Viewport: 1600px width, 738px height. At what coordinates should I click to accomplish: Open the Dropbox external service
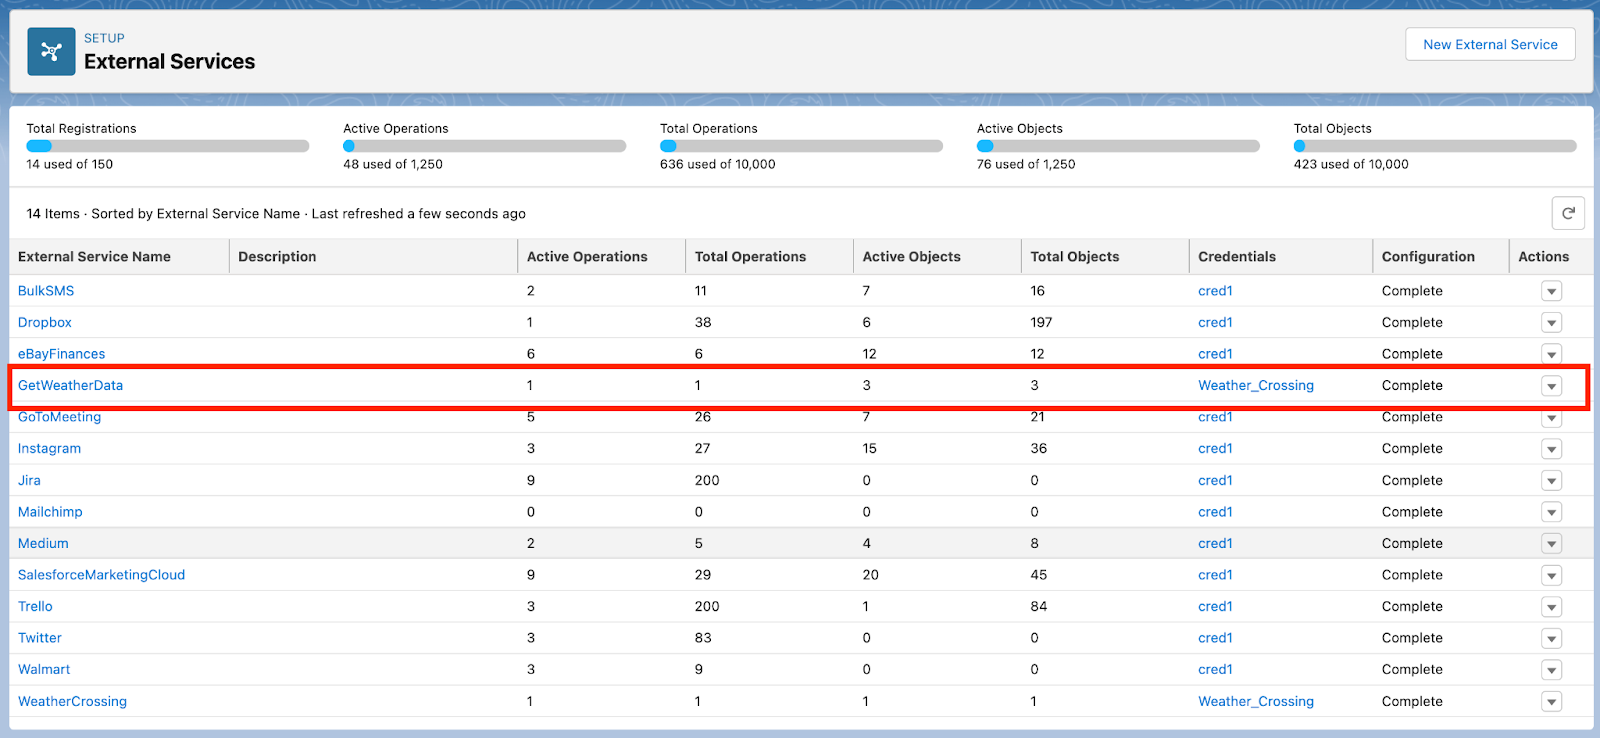[x=45, y=322]
